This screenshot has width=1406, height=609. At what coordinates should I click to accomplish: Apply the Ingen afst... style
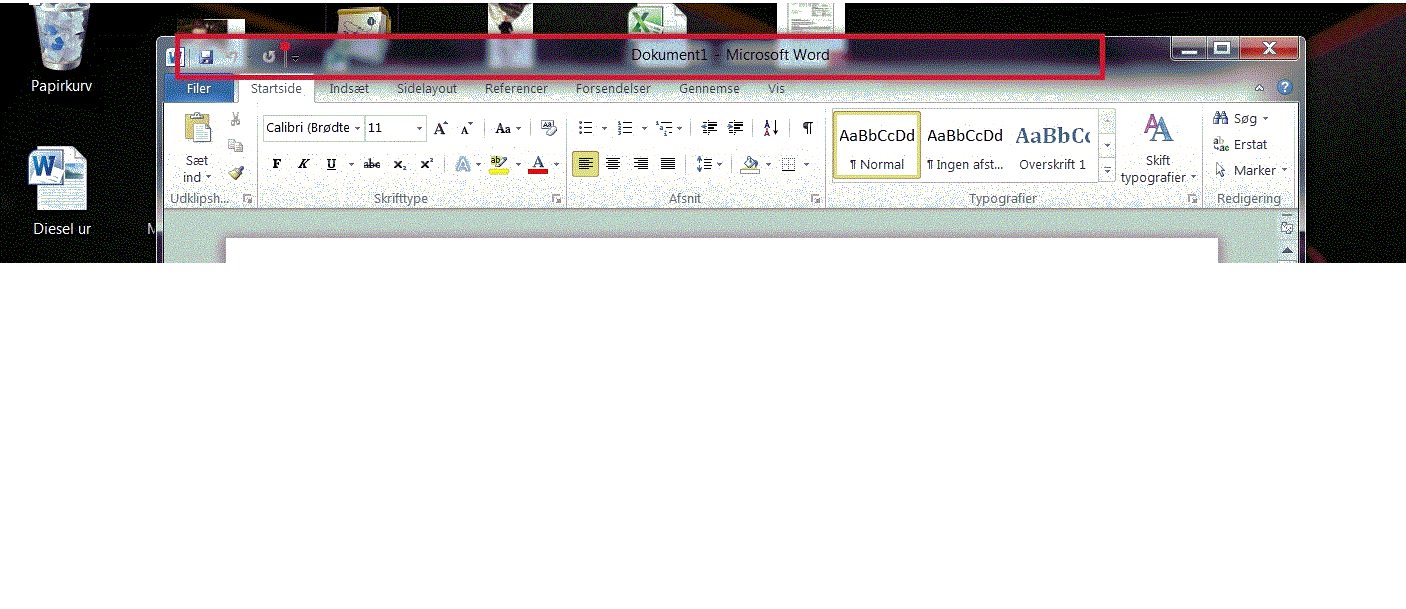965,145
